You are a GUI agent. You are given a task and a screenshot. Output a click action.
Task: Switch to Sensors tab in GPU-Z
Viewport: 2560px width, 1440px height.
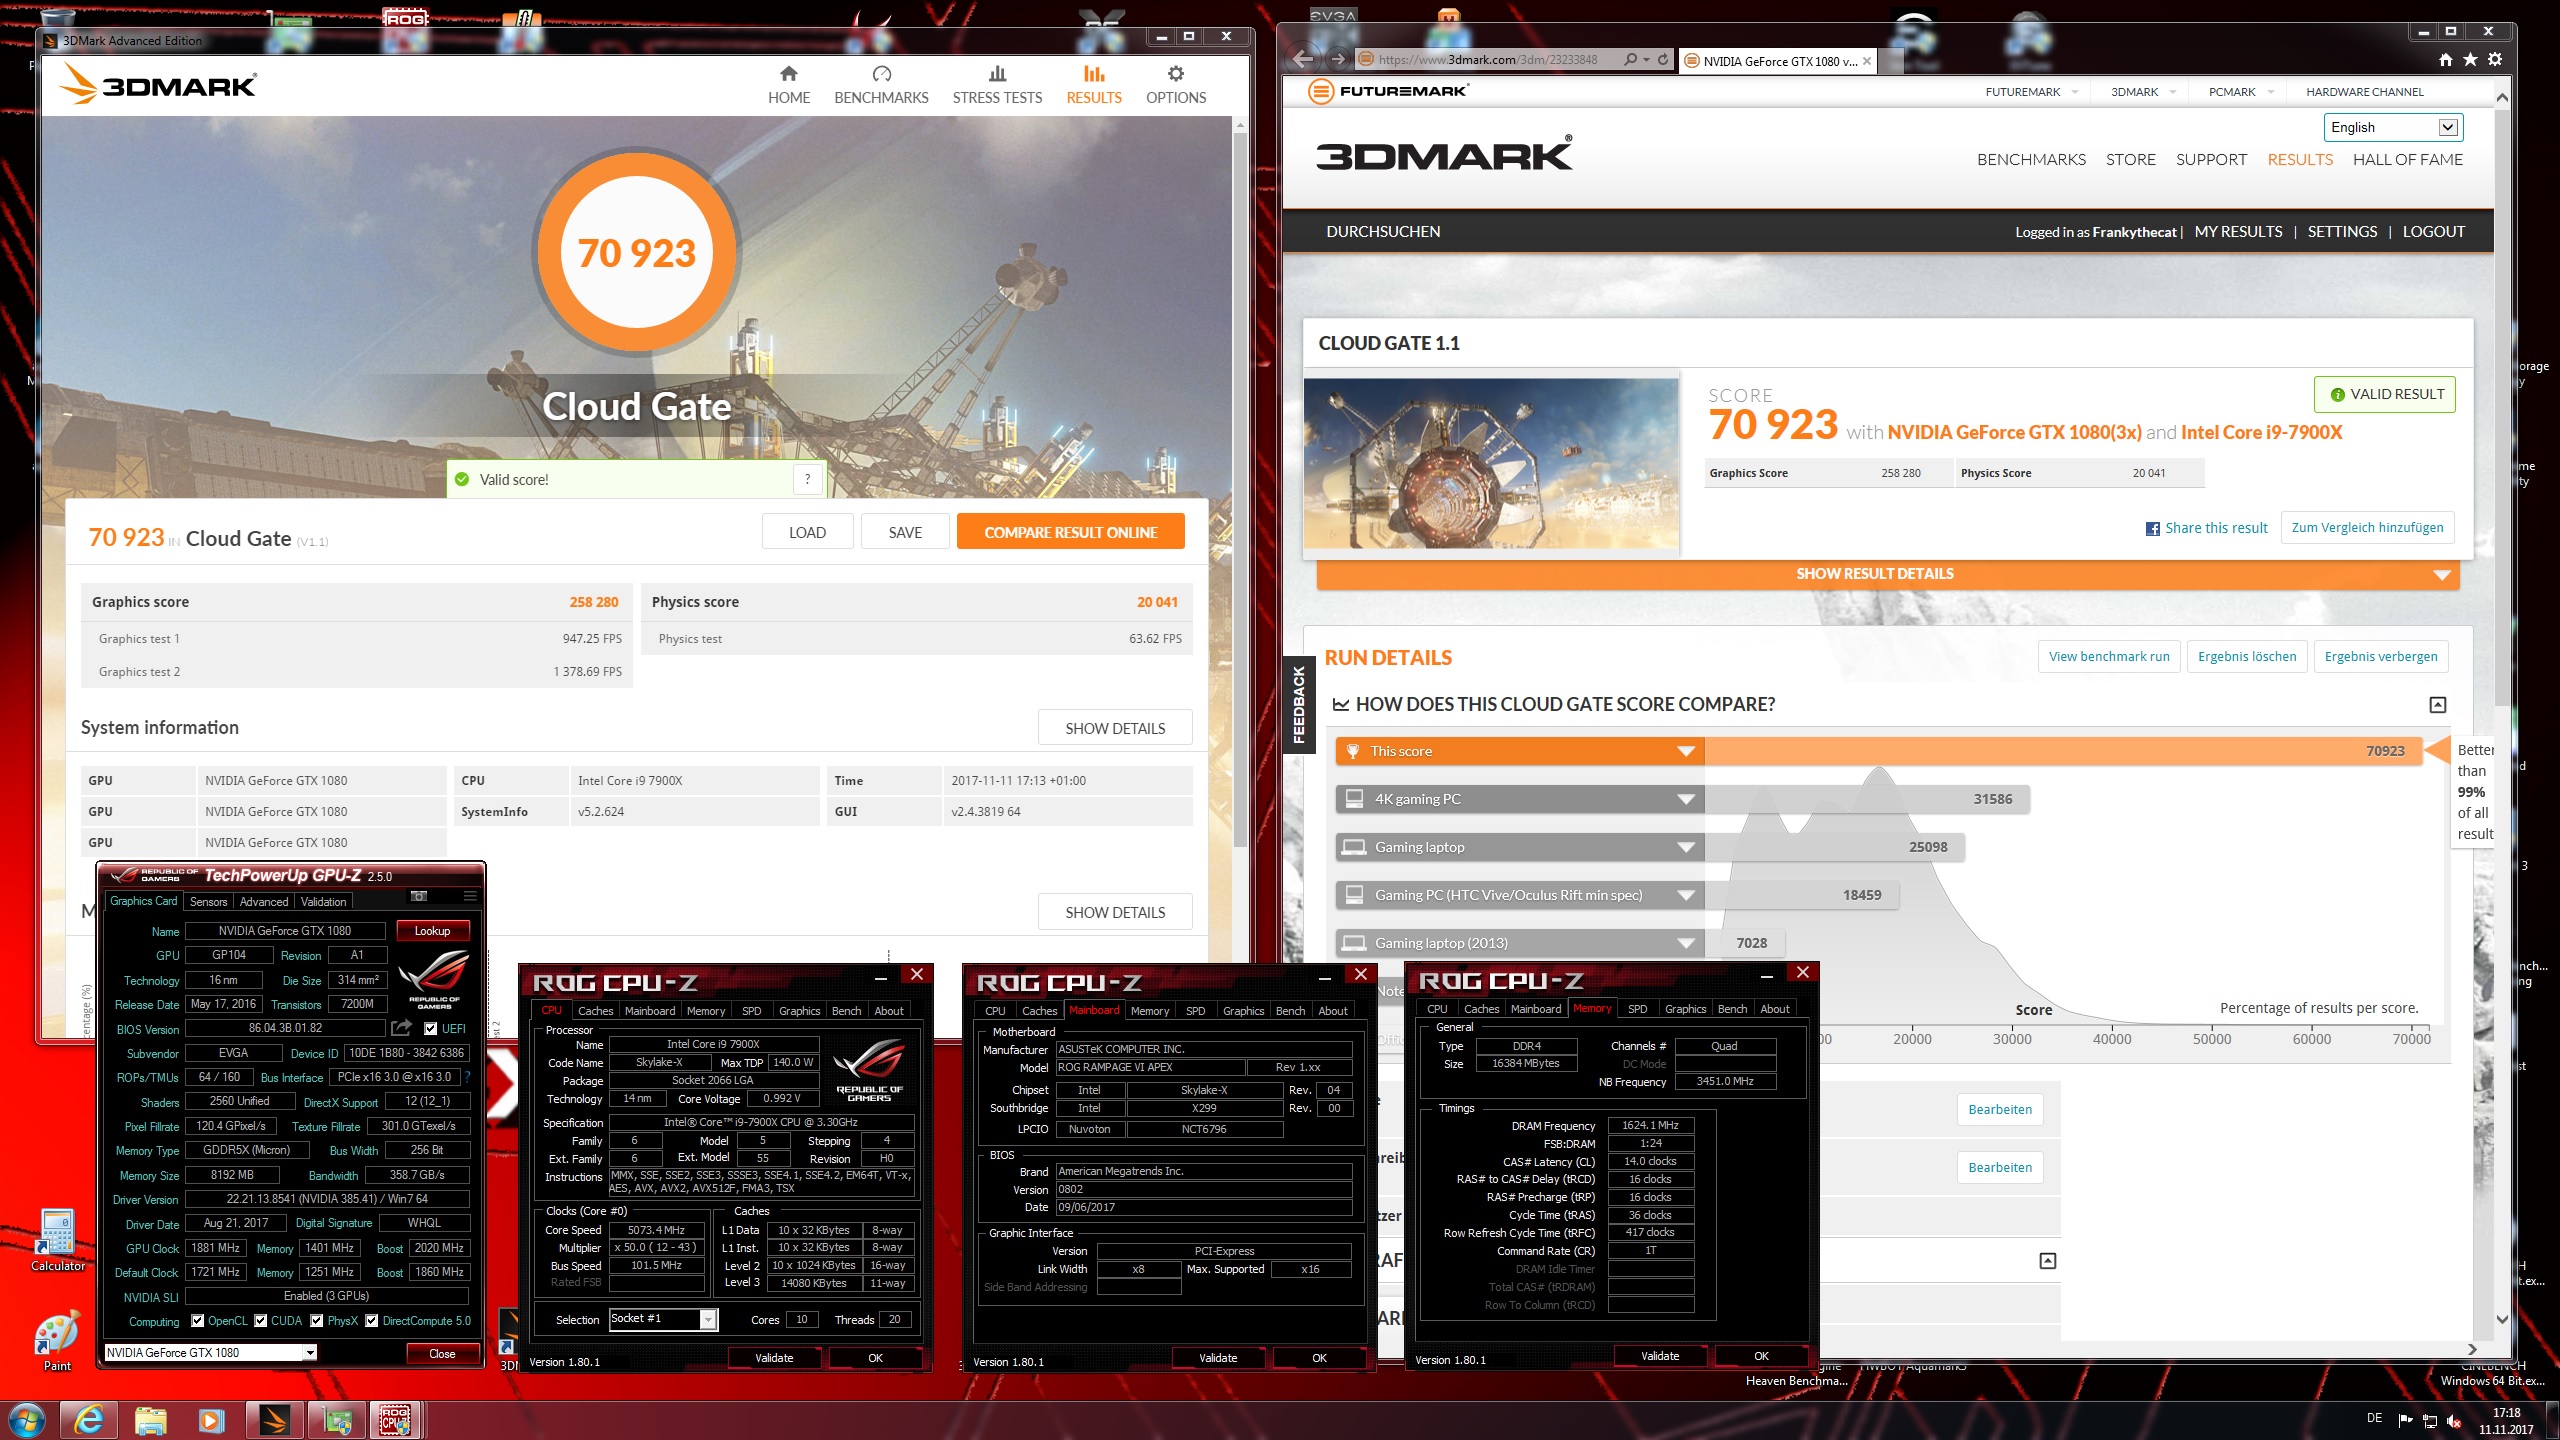[x=208, y=901]
